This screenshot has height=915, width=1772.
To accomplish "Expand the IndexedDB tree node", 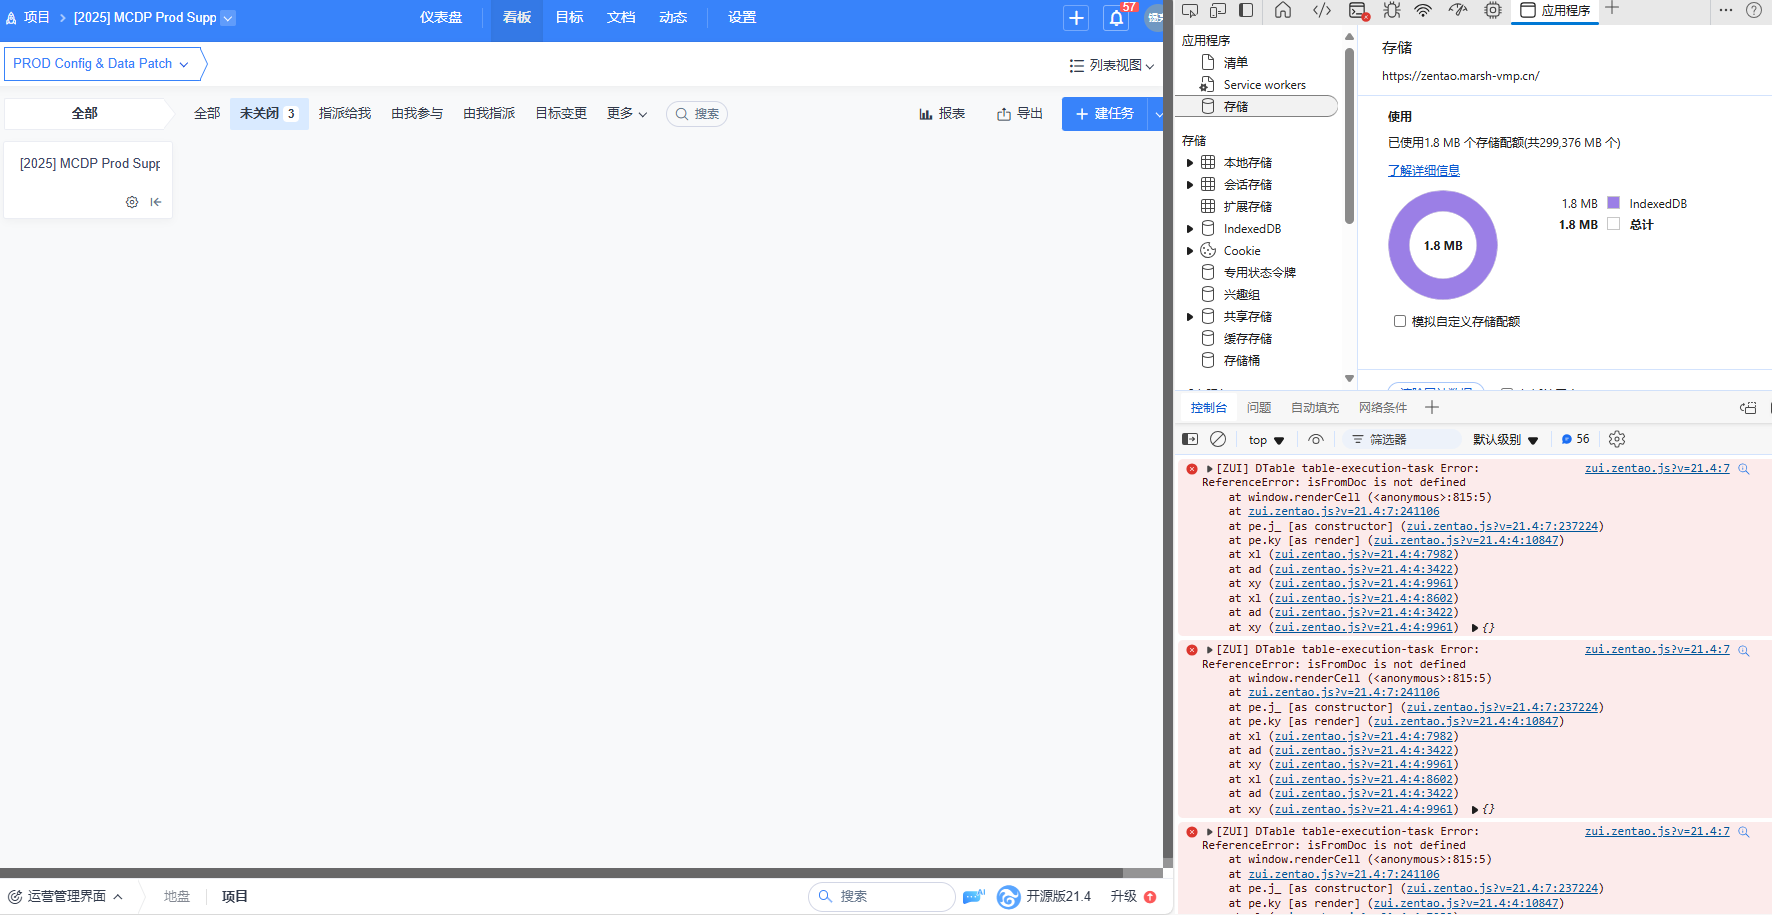I will [x=1190, y=229].
